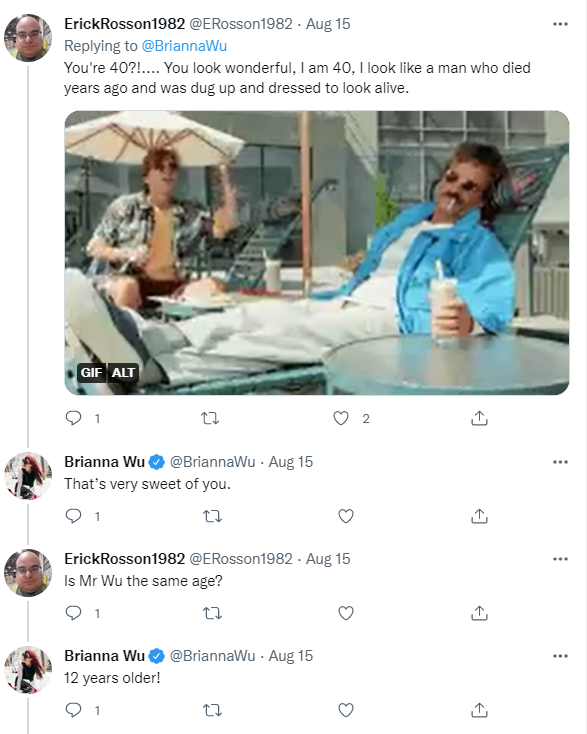Viewport: 587px width, 734px height.
Task: Show the ALT description badge
Action: (x=123, y=373)
